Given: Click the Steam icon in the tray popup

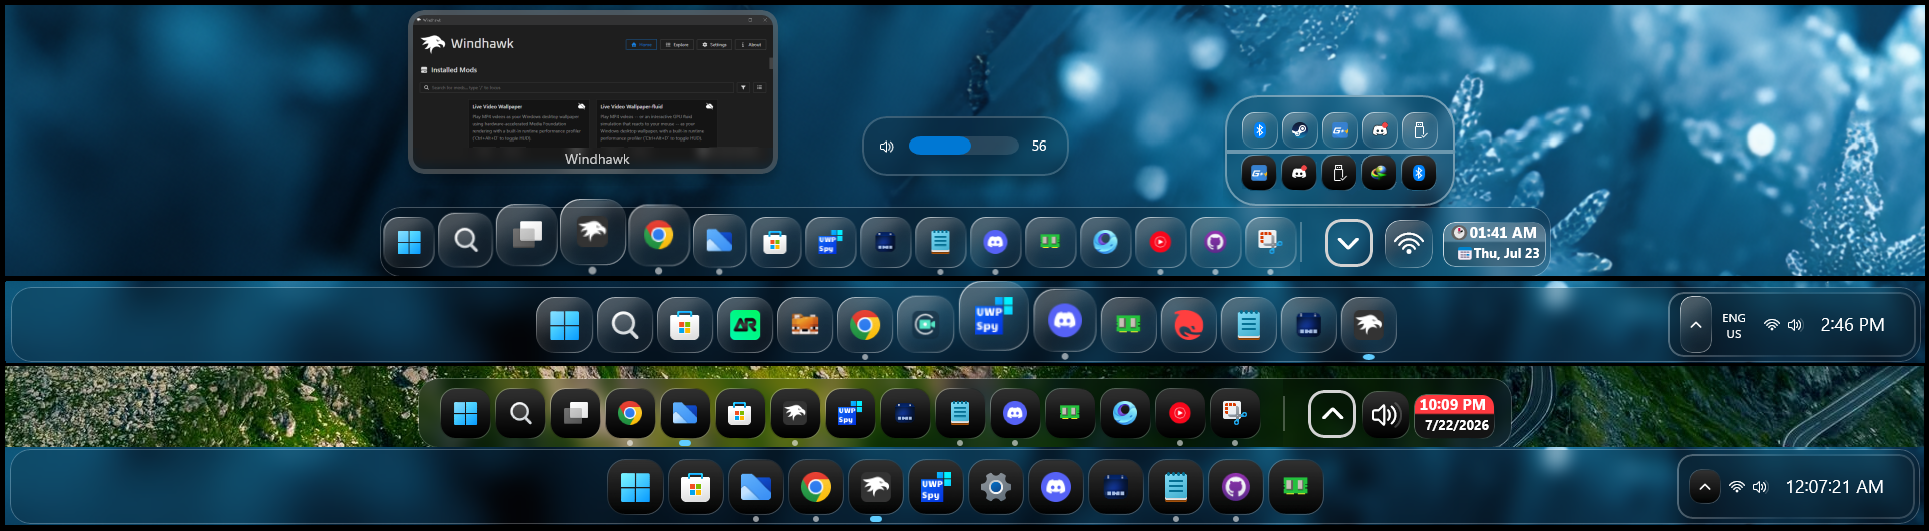Looking at the screenshot, I should pos(1299,130).
